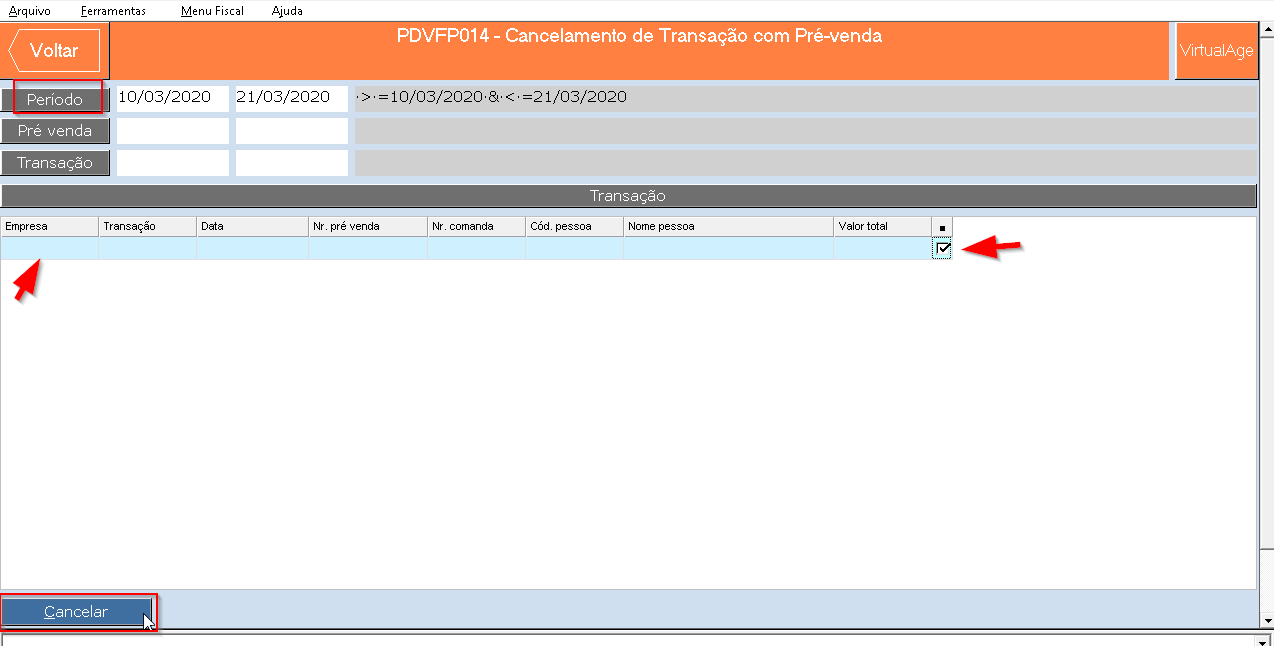Click the first Transação input field
The image size is (1274, 646).
click(173, 163)
